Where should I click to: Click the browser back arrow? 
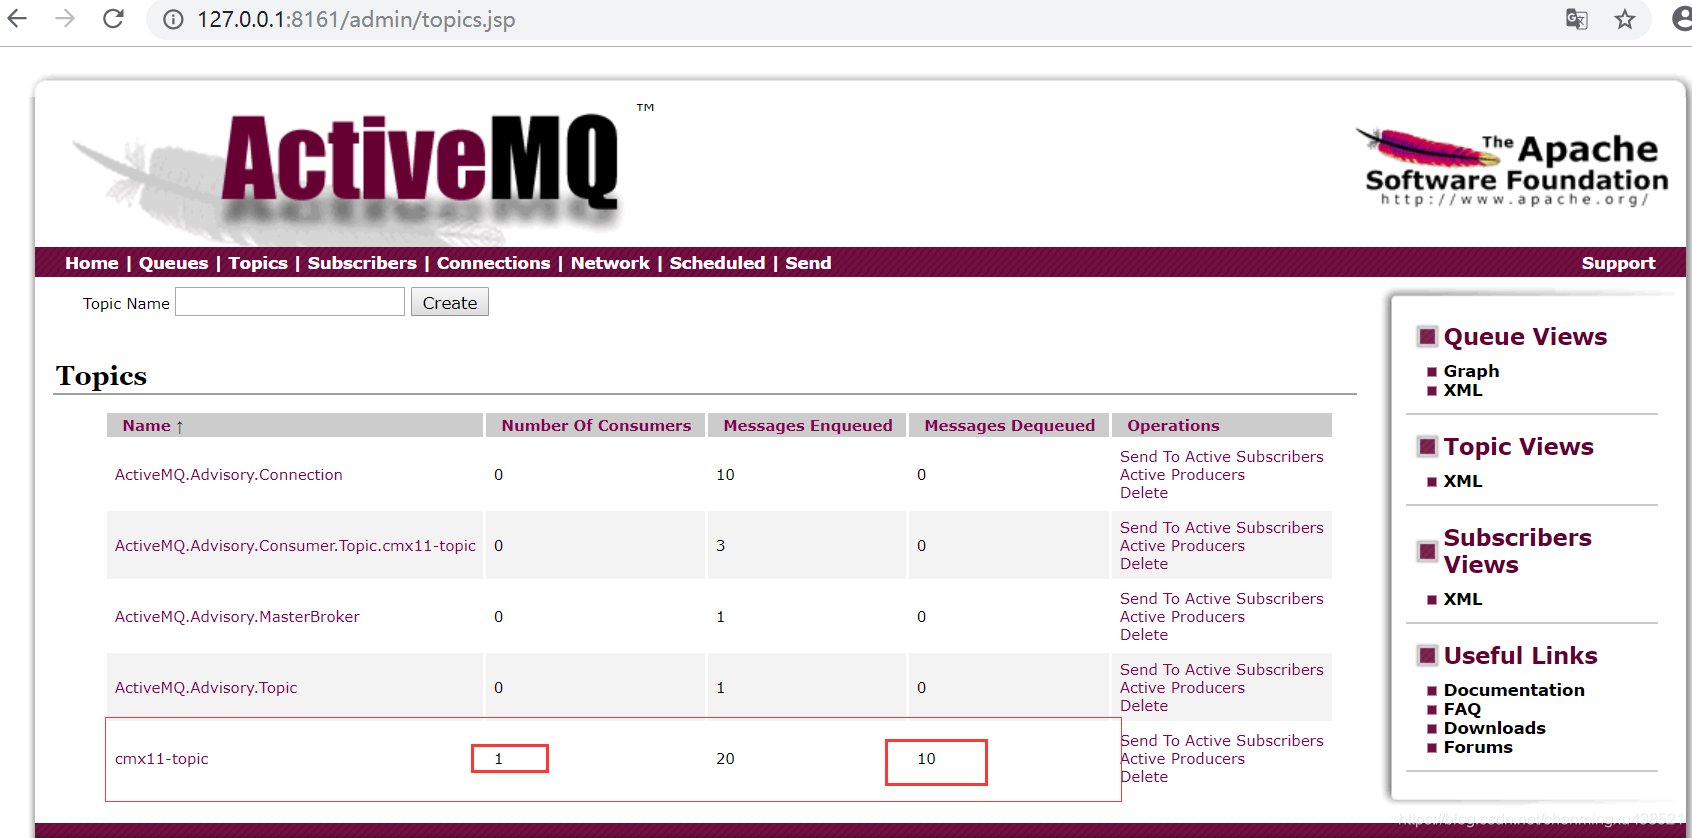click(17, 19)
